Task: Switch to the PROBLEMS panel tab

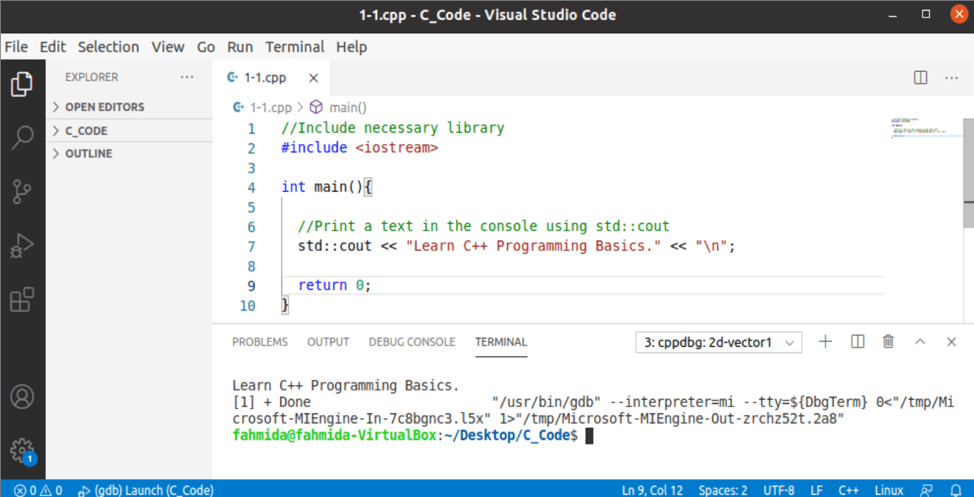Action: point(260,342)
